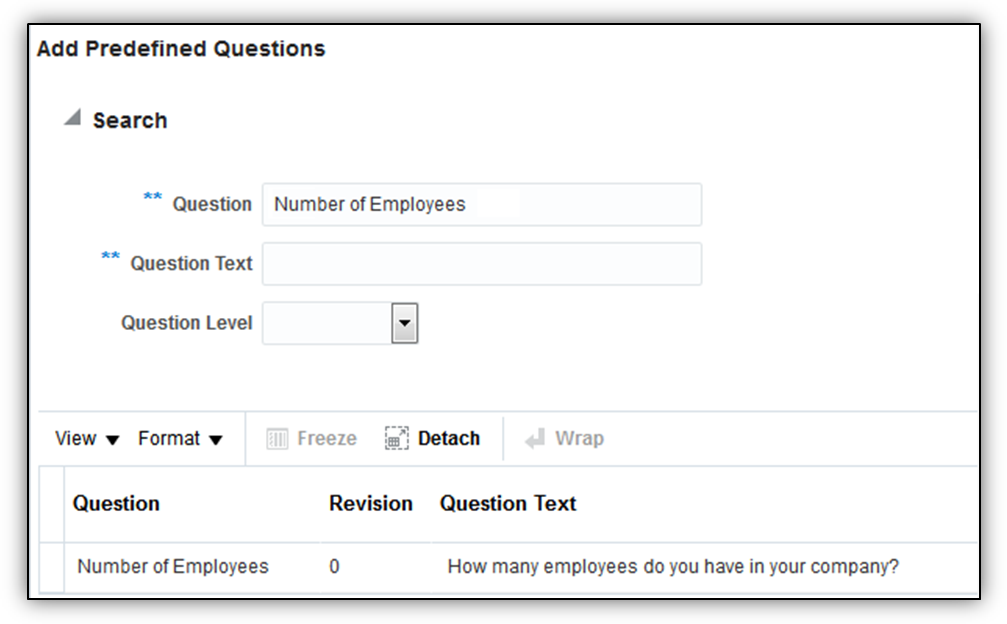Collapse the Search section triangle

[72, 118]
